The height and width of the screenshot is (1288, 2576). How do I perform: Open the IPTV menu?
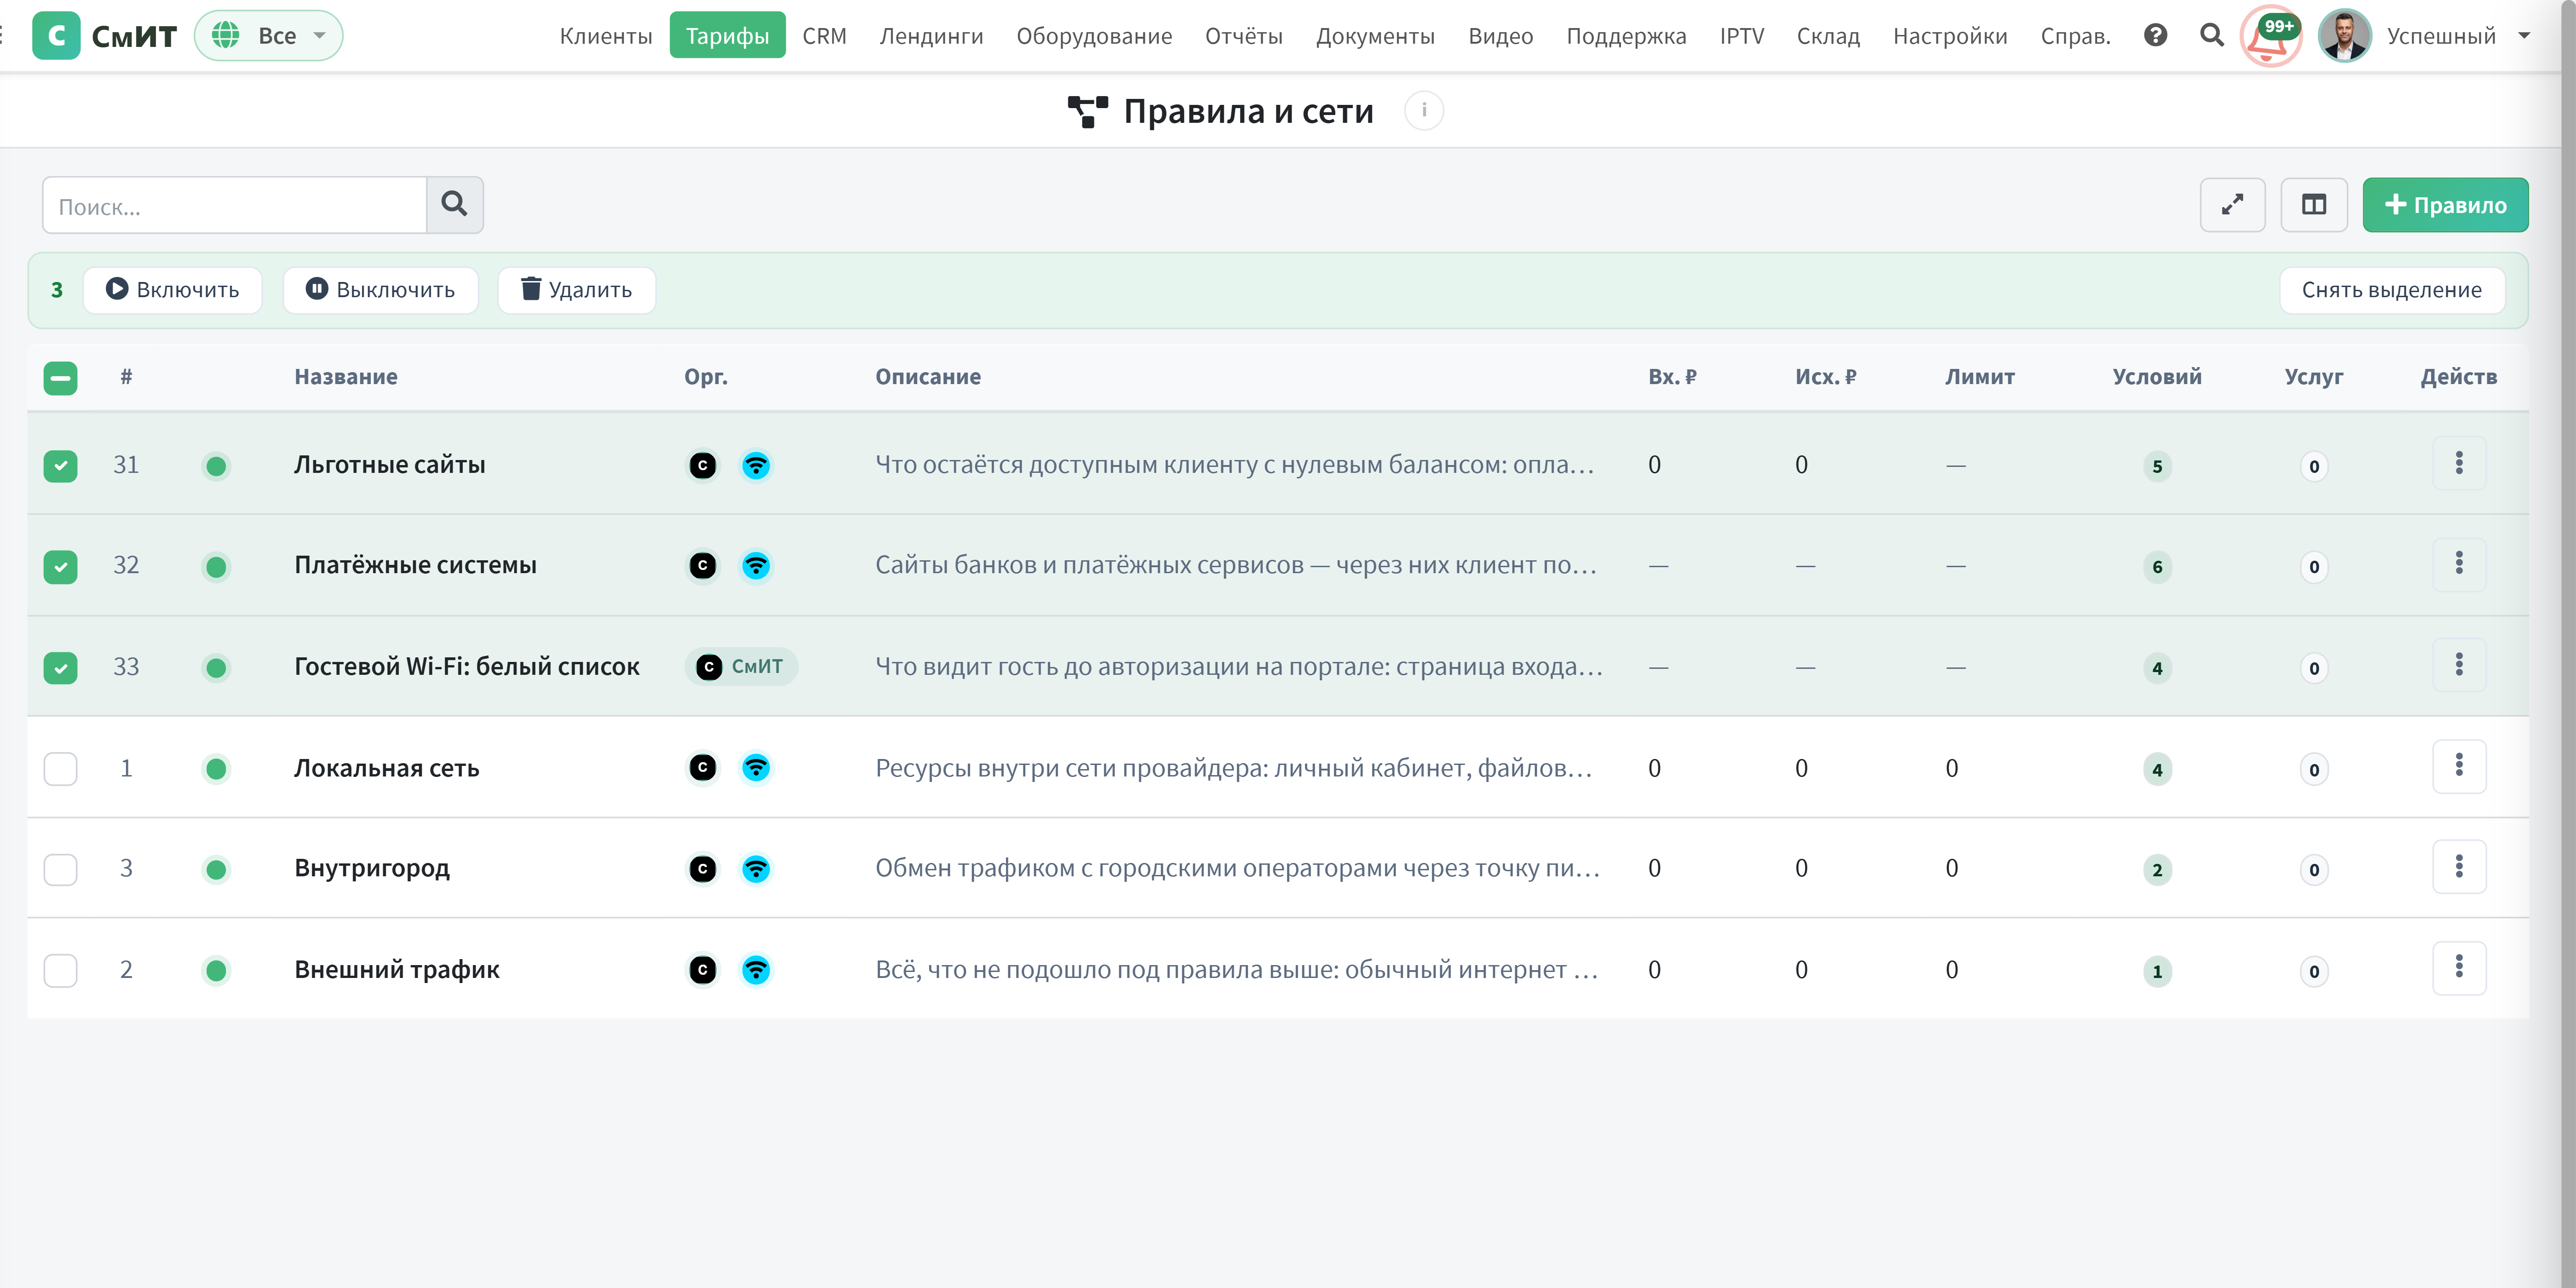pos(1741,36)
